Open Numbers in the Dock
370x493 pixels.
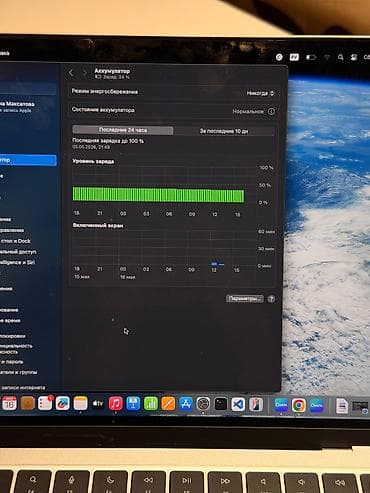pyautogui.click(x=151, y=404)
